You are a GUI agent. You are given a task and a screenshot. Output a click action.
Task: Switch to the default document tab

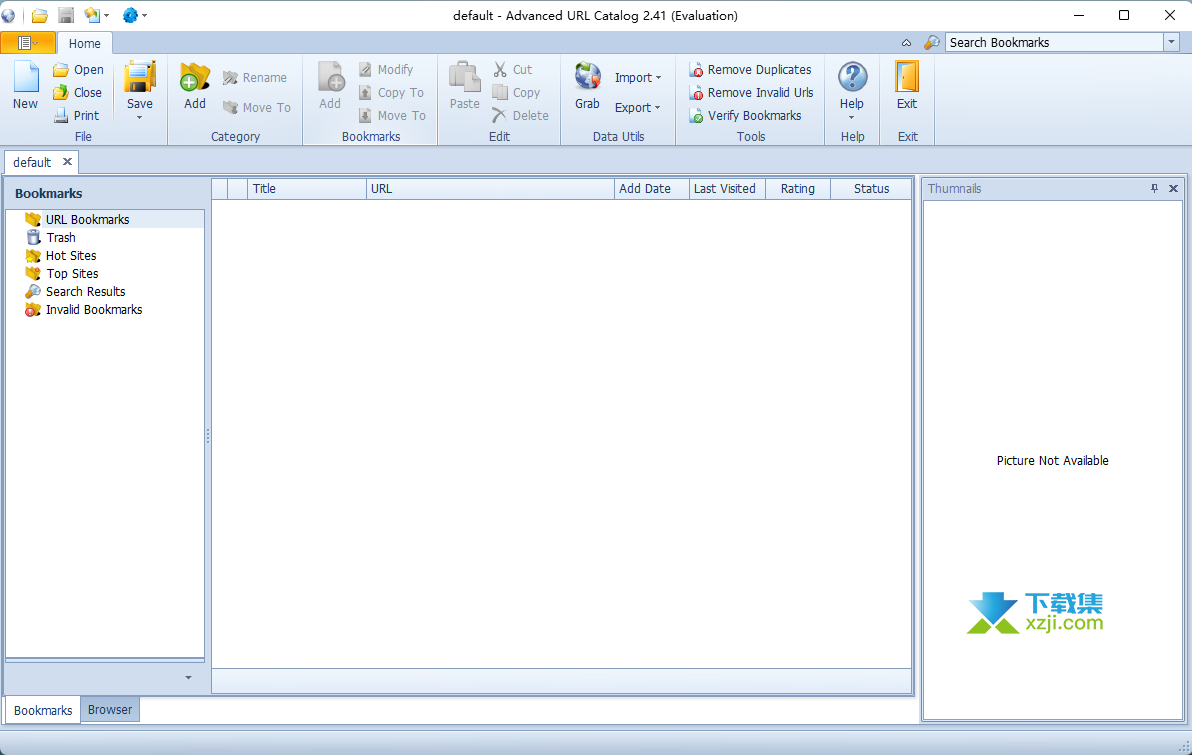tap(32, 162)
